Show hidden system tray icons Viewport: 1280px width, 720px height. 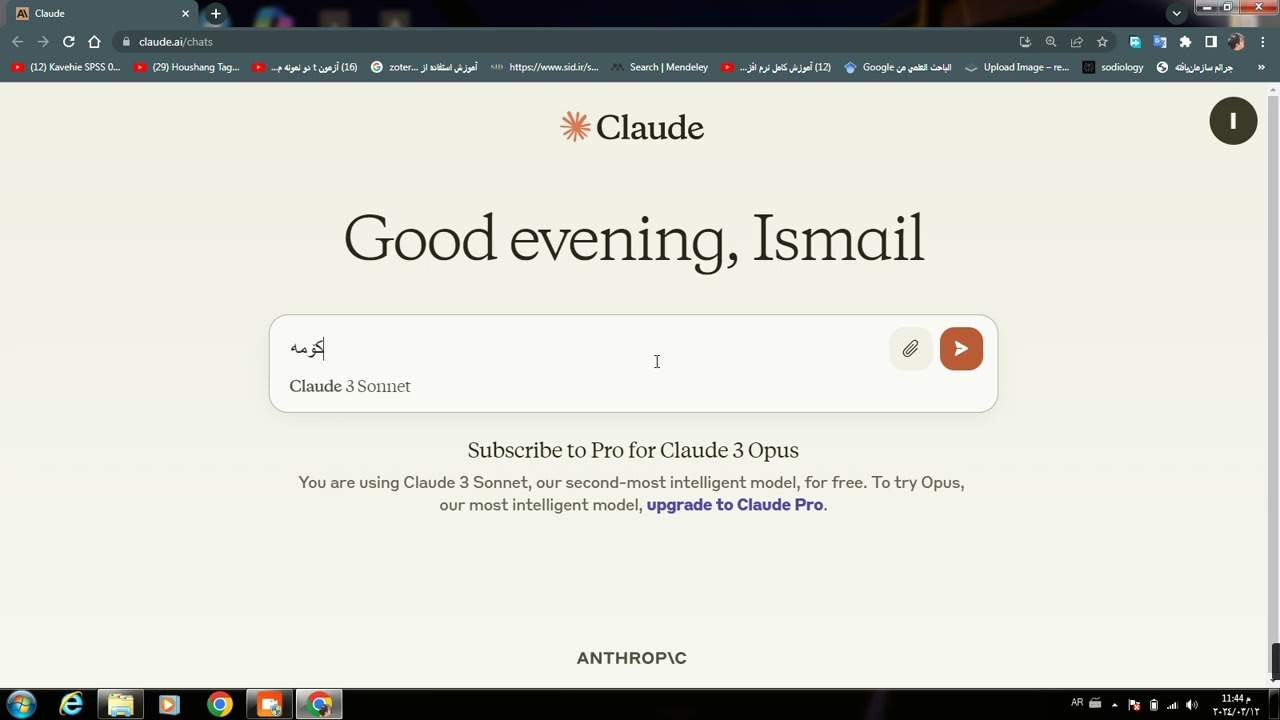pyautogui.click(x=1114, y=705)
